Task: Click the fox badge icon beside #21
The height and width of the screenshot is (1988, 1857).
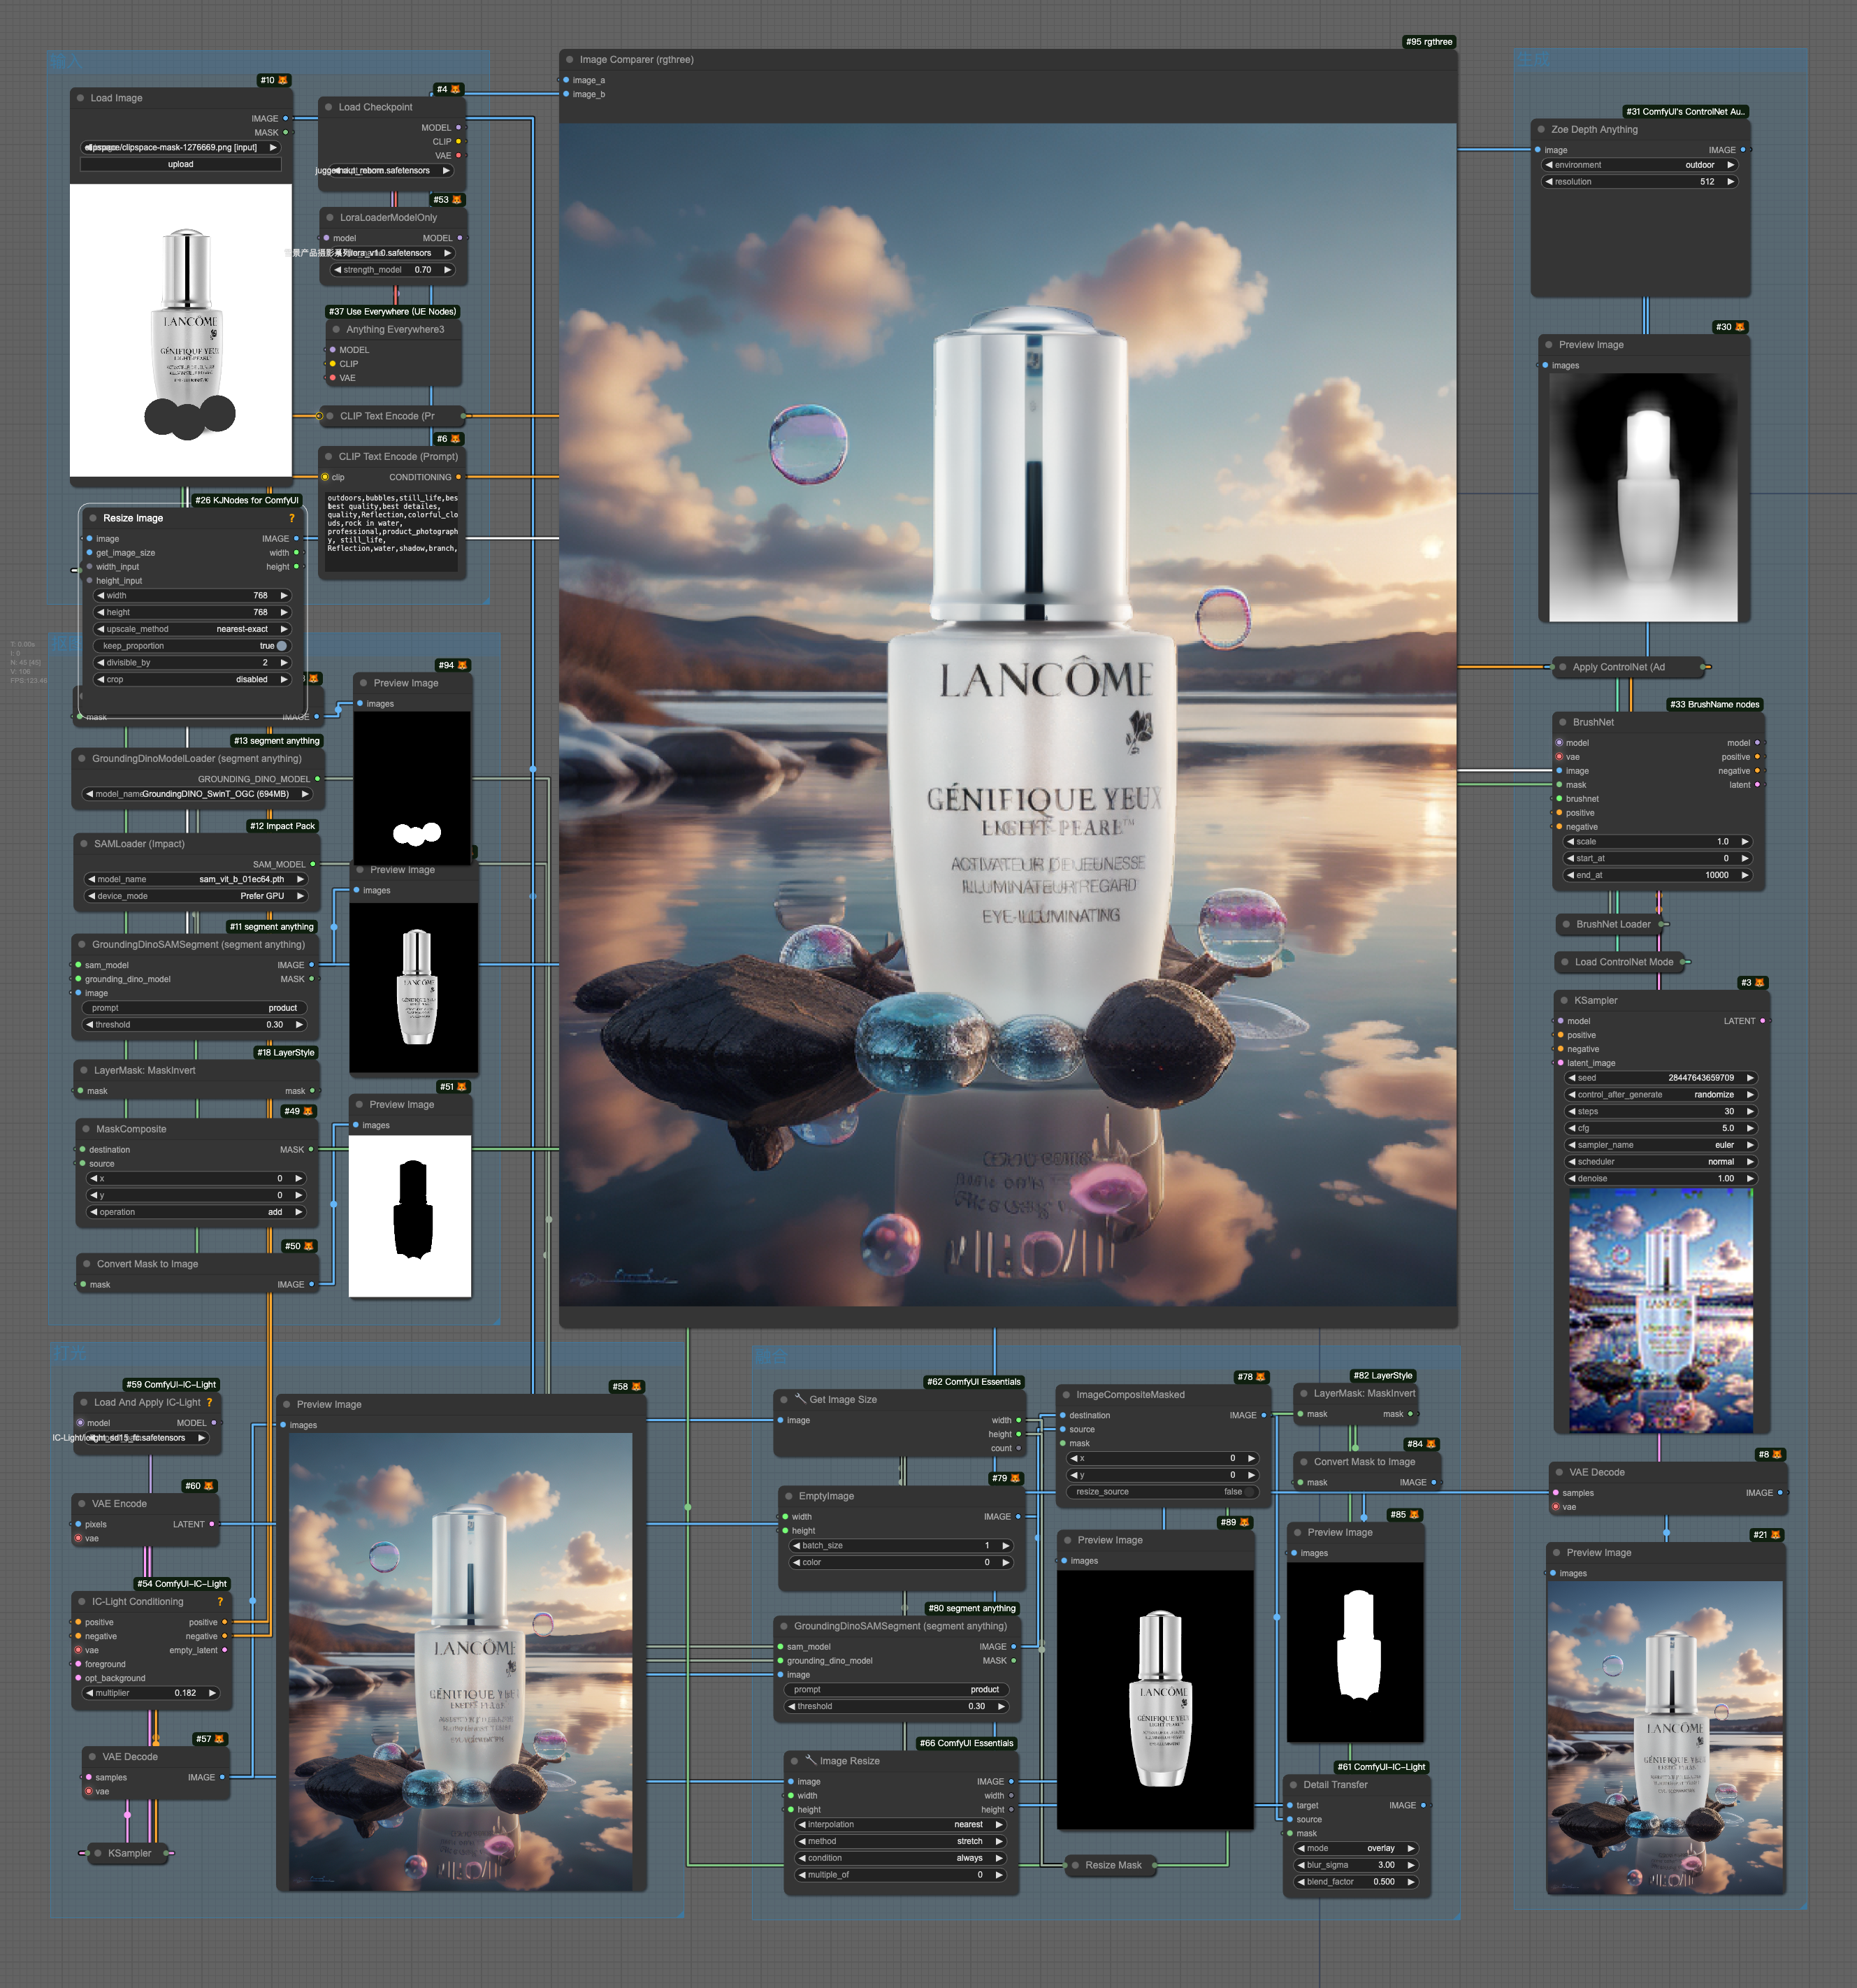Action: click(1776, 1535)
